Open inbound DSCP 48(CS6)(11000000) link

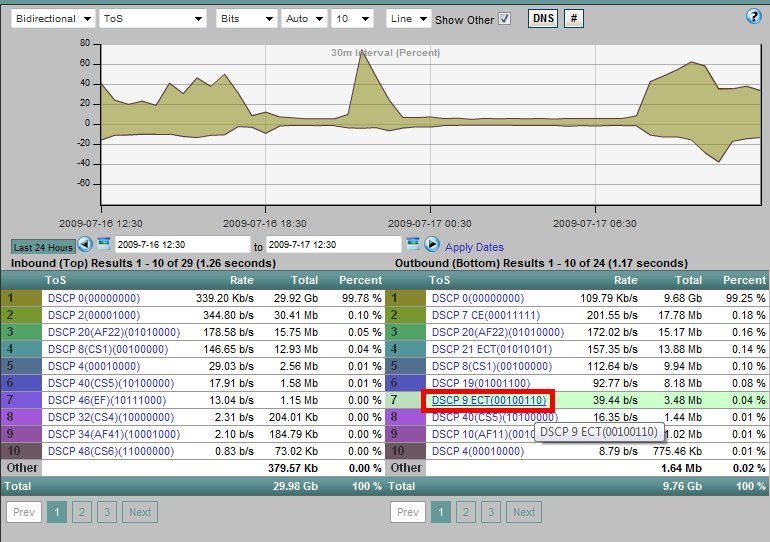click(x=111, y=451)
